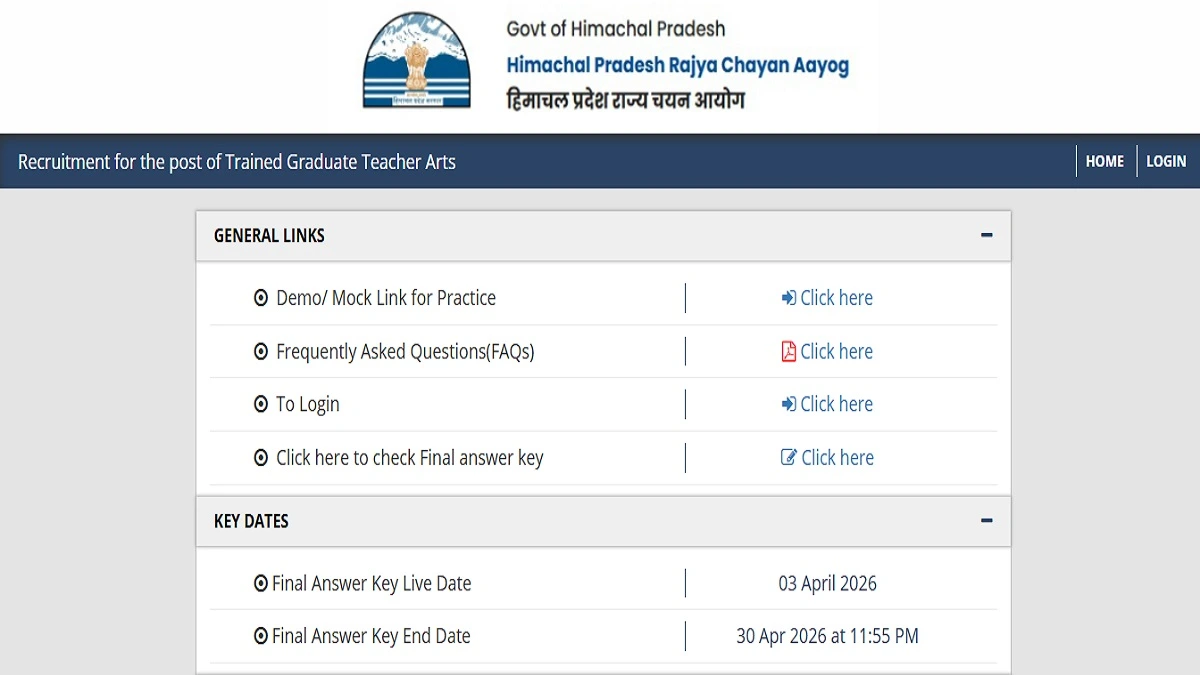Click bullet icon beside Final Answer Key Live Date
The width and height of the screenshot is (1200, 675).
261,584
